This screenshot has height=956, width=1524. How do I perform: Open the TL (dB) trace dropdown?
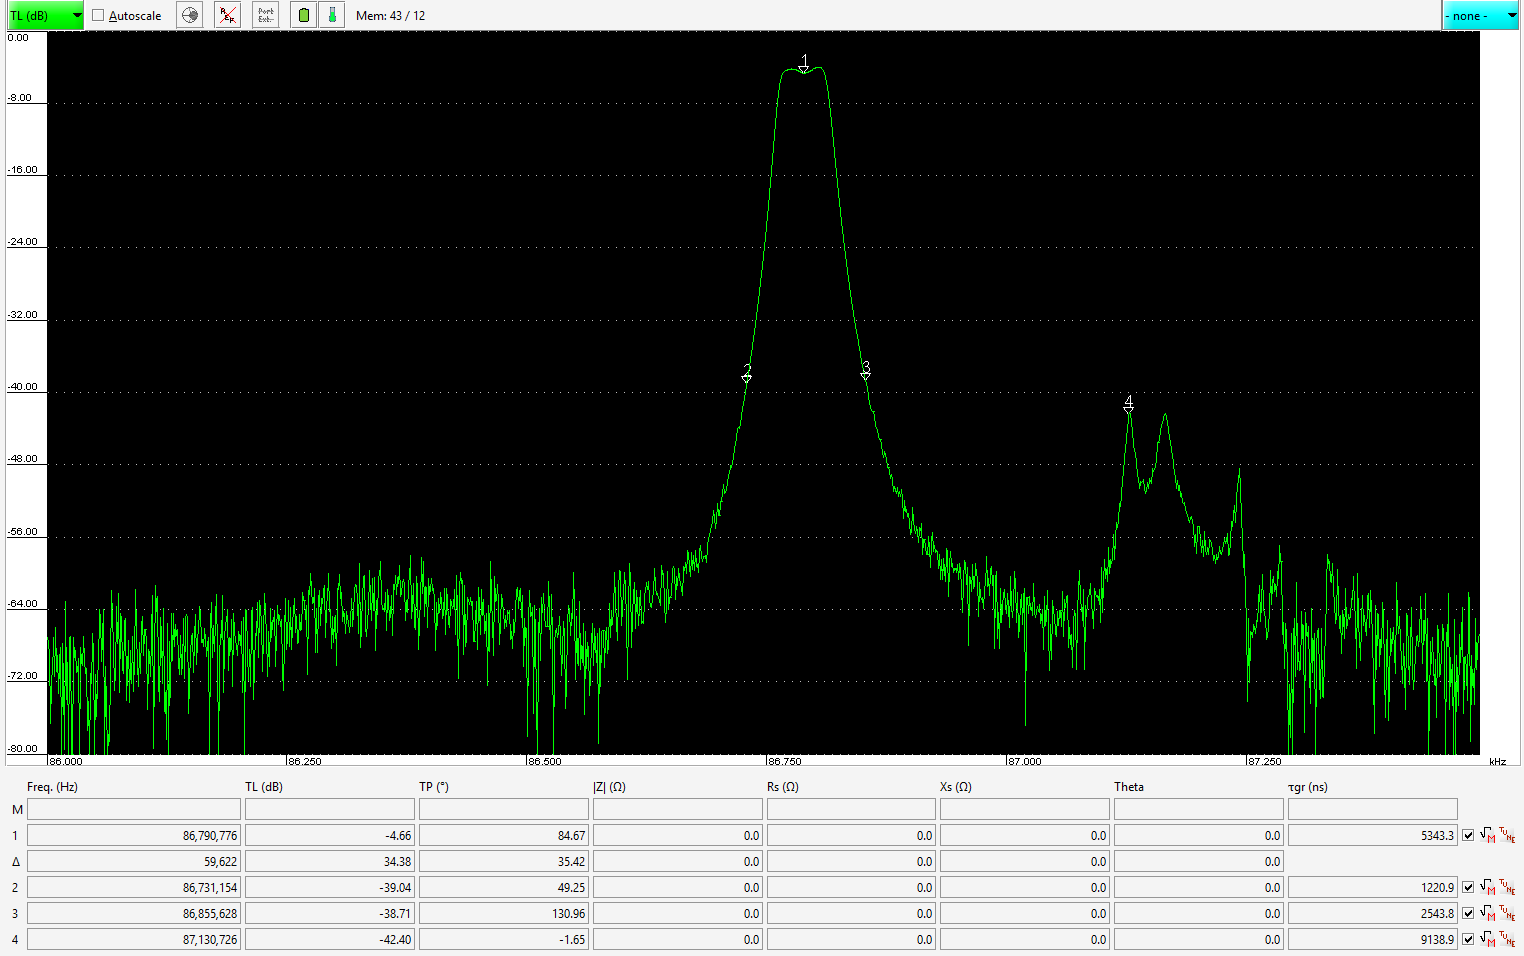45,15
